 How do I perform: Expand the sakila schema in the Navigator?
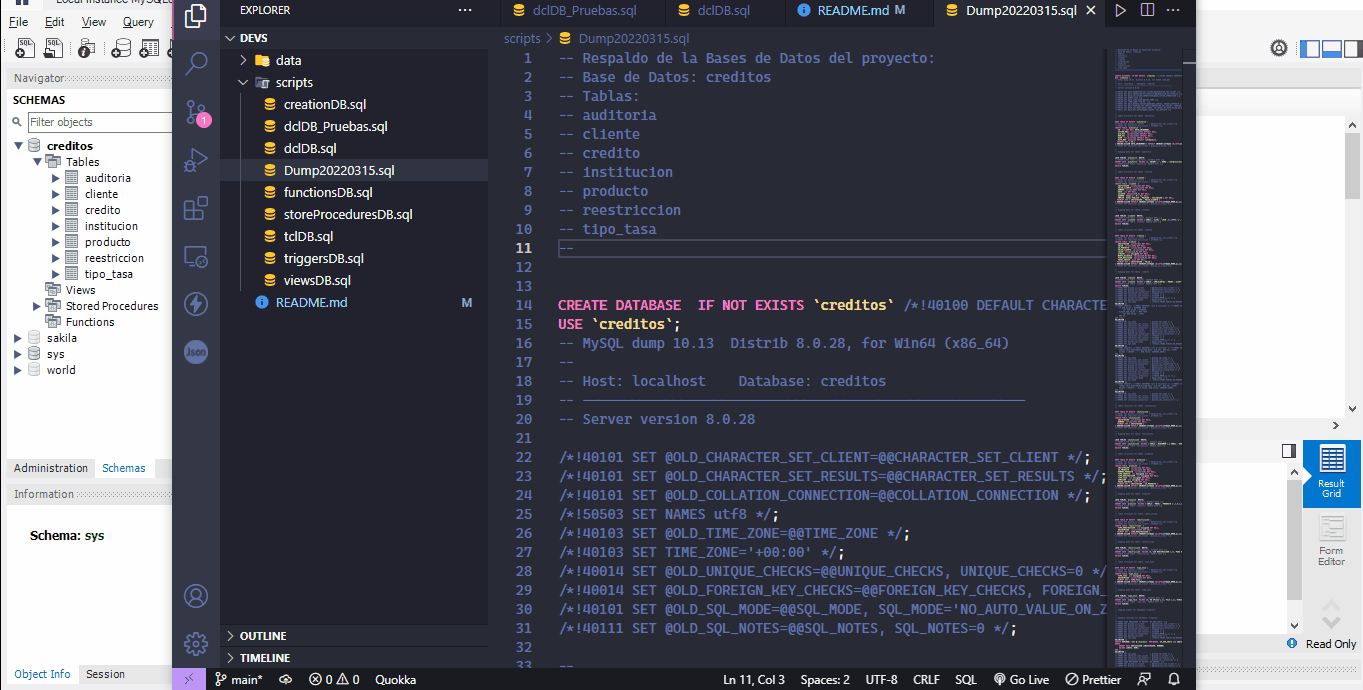click(16, 338)
